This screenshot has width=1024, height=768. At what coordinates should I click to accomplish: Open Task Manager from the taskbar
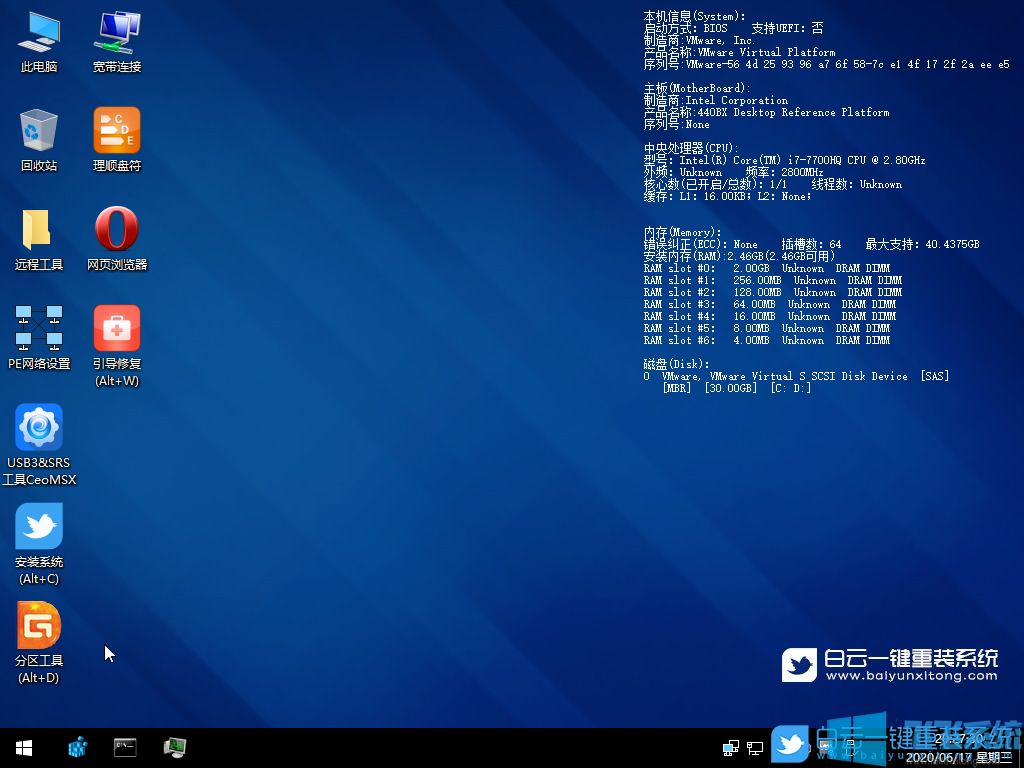coord(174,747)
